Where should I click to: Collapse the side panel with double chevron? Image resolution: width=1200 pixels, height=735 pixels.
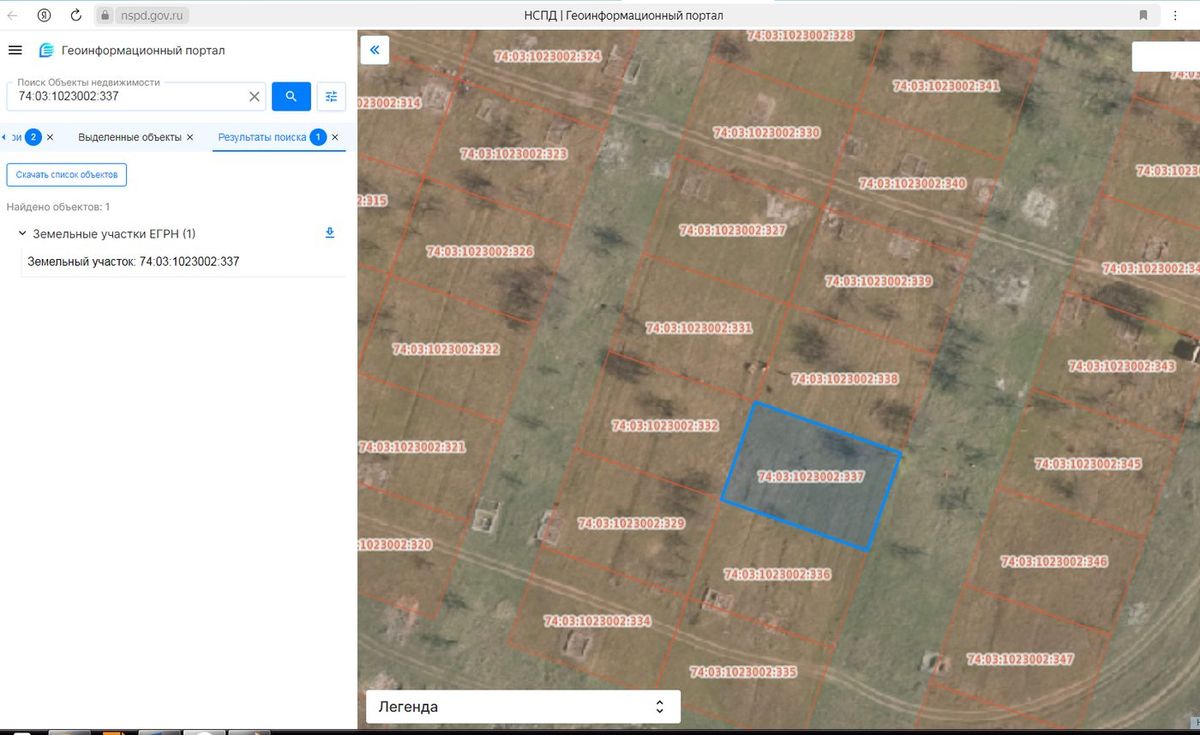pyautogui.click(x=374, y=50)
